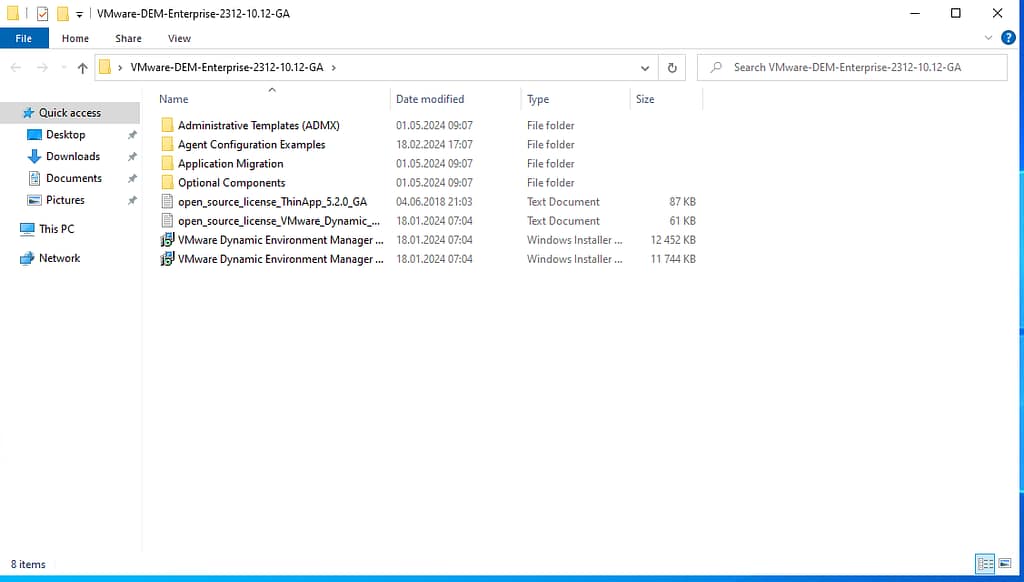The height and width of the screenshot is (582, 1024).
Task: Sort files by Size column header
Action: 645,99
